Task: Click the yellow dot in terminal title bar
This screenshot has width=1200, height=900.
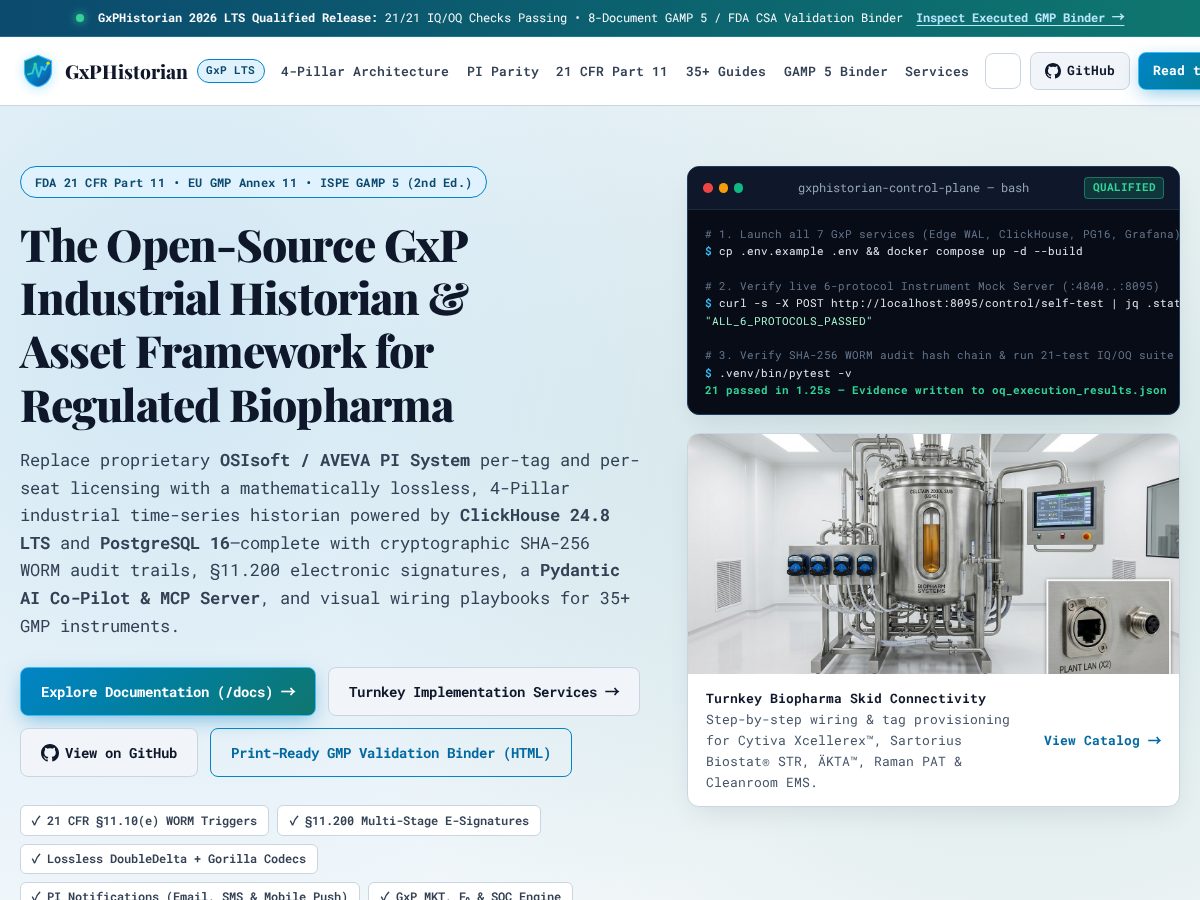Action: point(723,188)
